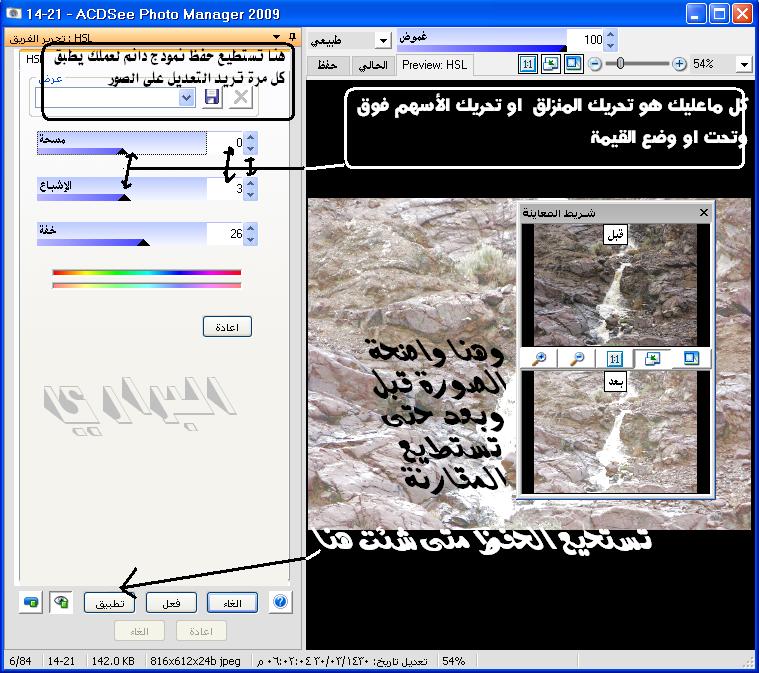Image resolution: width=759 pixels, height=673 pixels.
Task: Click the saturation value field showing 3
Action: [x=226, y=188]
